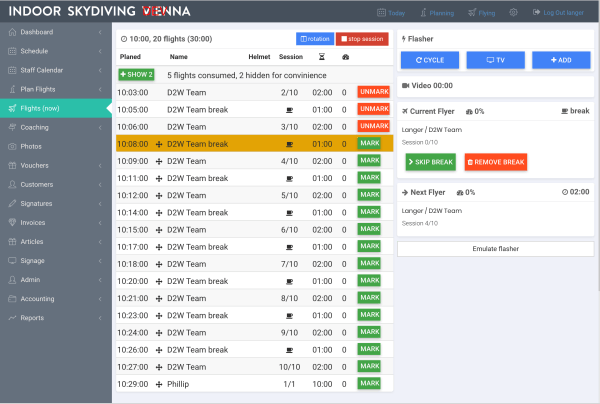Click the move handle on 10:09:00 row
Screen dimensions: 600x404
click(x=159, y=161)
